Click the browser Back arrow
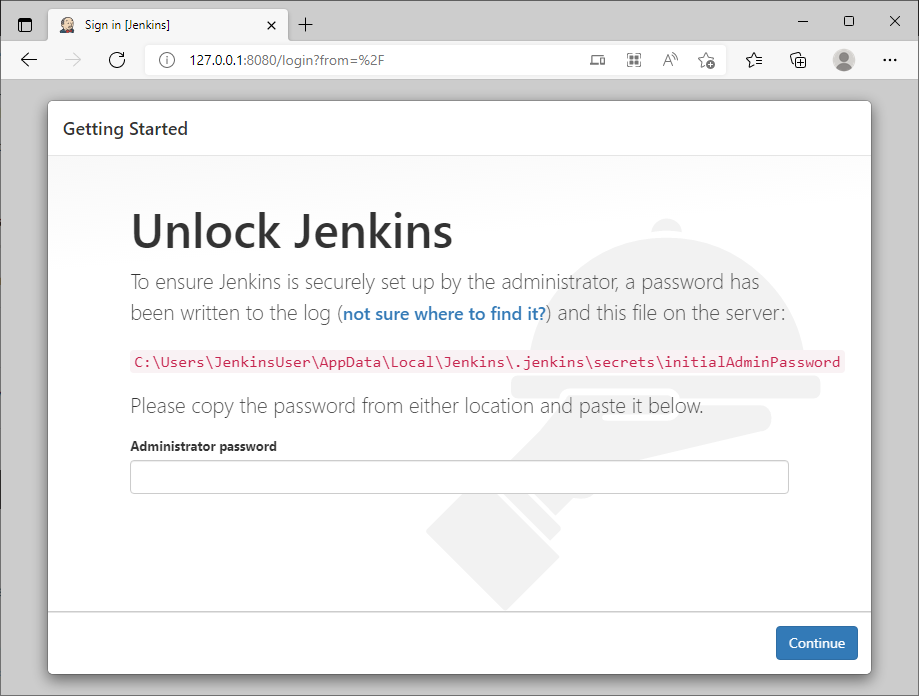The image size is (919, 696). [29, 60]
